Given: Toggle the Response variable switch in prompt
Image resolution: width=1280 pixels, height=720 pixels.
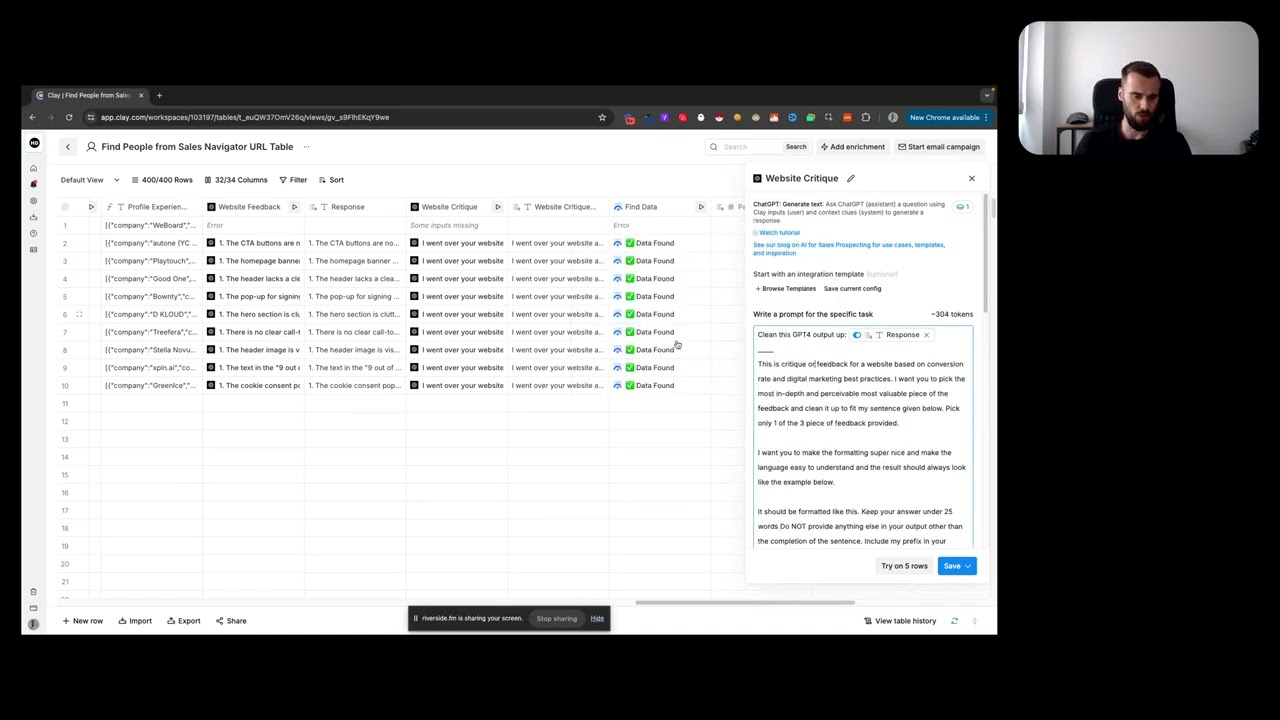Looking at the screenshot, I should tap(857, 335).
